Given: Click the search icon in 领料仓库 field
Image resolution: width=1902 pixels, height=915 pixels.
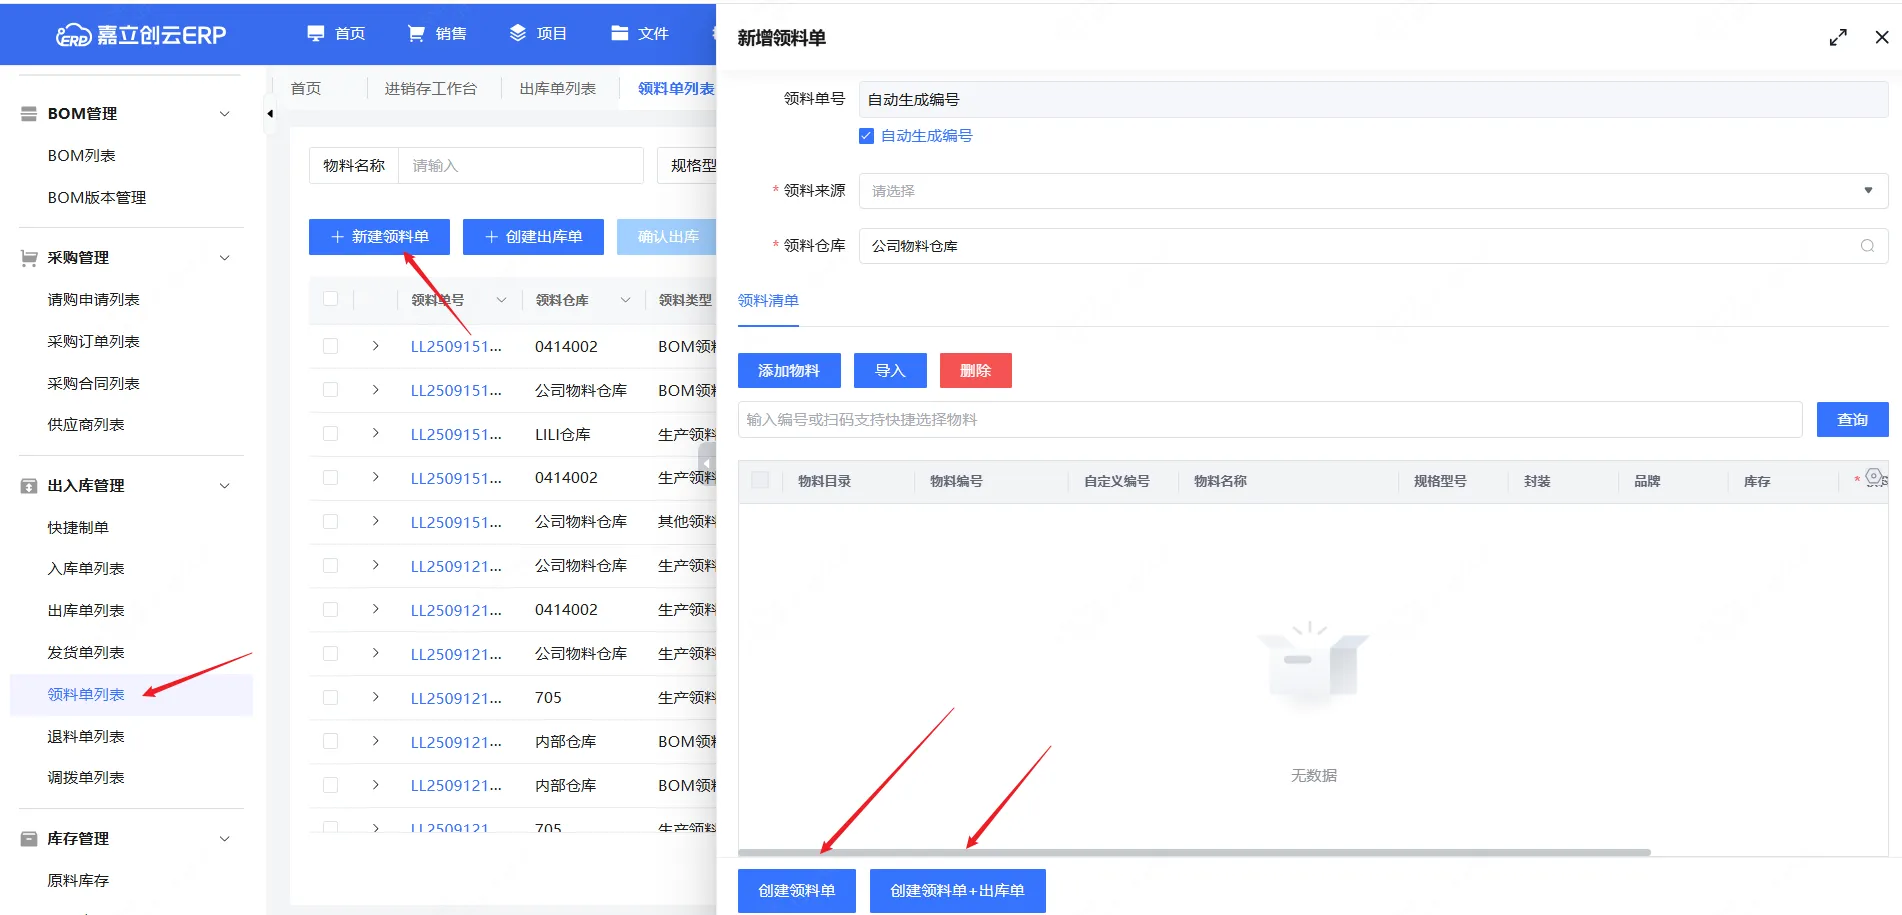Looking at the screenshot, I should 1867,246.
